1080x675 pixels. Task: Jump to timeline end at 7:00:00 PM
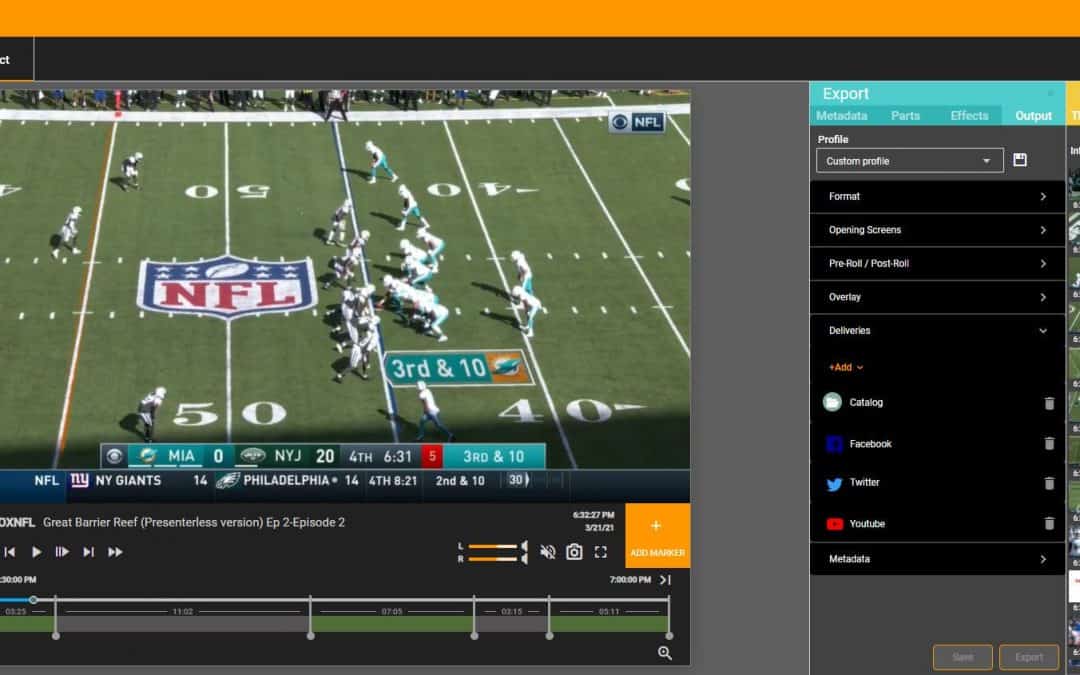tap(665, 580)
